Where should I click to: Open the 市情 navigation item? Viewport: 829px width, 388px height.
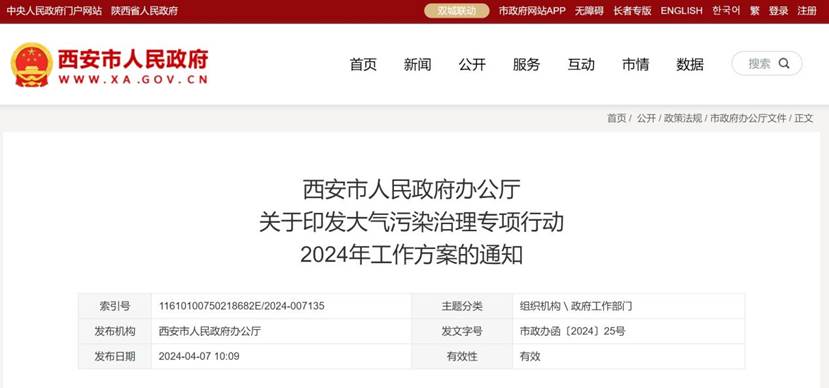[635, 64]
